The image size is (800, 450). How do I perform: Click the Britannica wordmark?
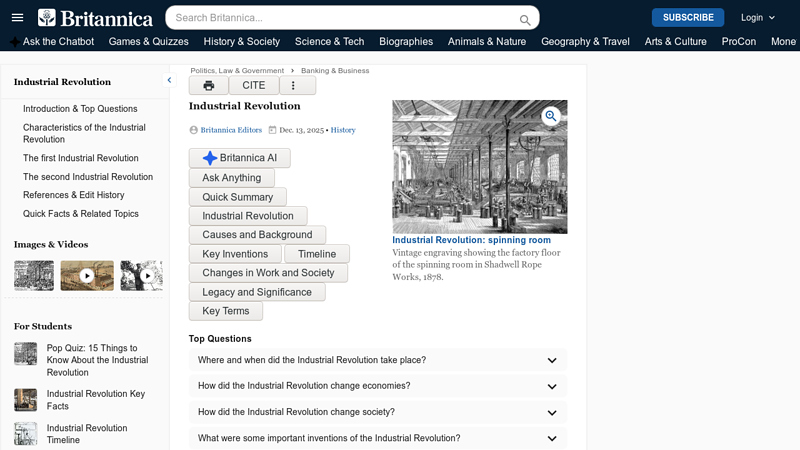pyautogui.click(x=107, y=19)
